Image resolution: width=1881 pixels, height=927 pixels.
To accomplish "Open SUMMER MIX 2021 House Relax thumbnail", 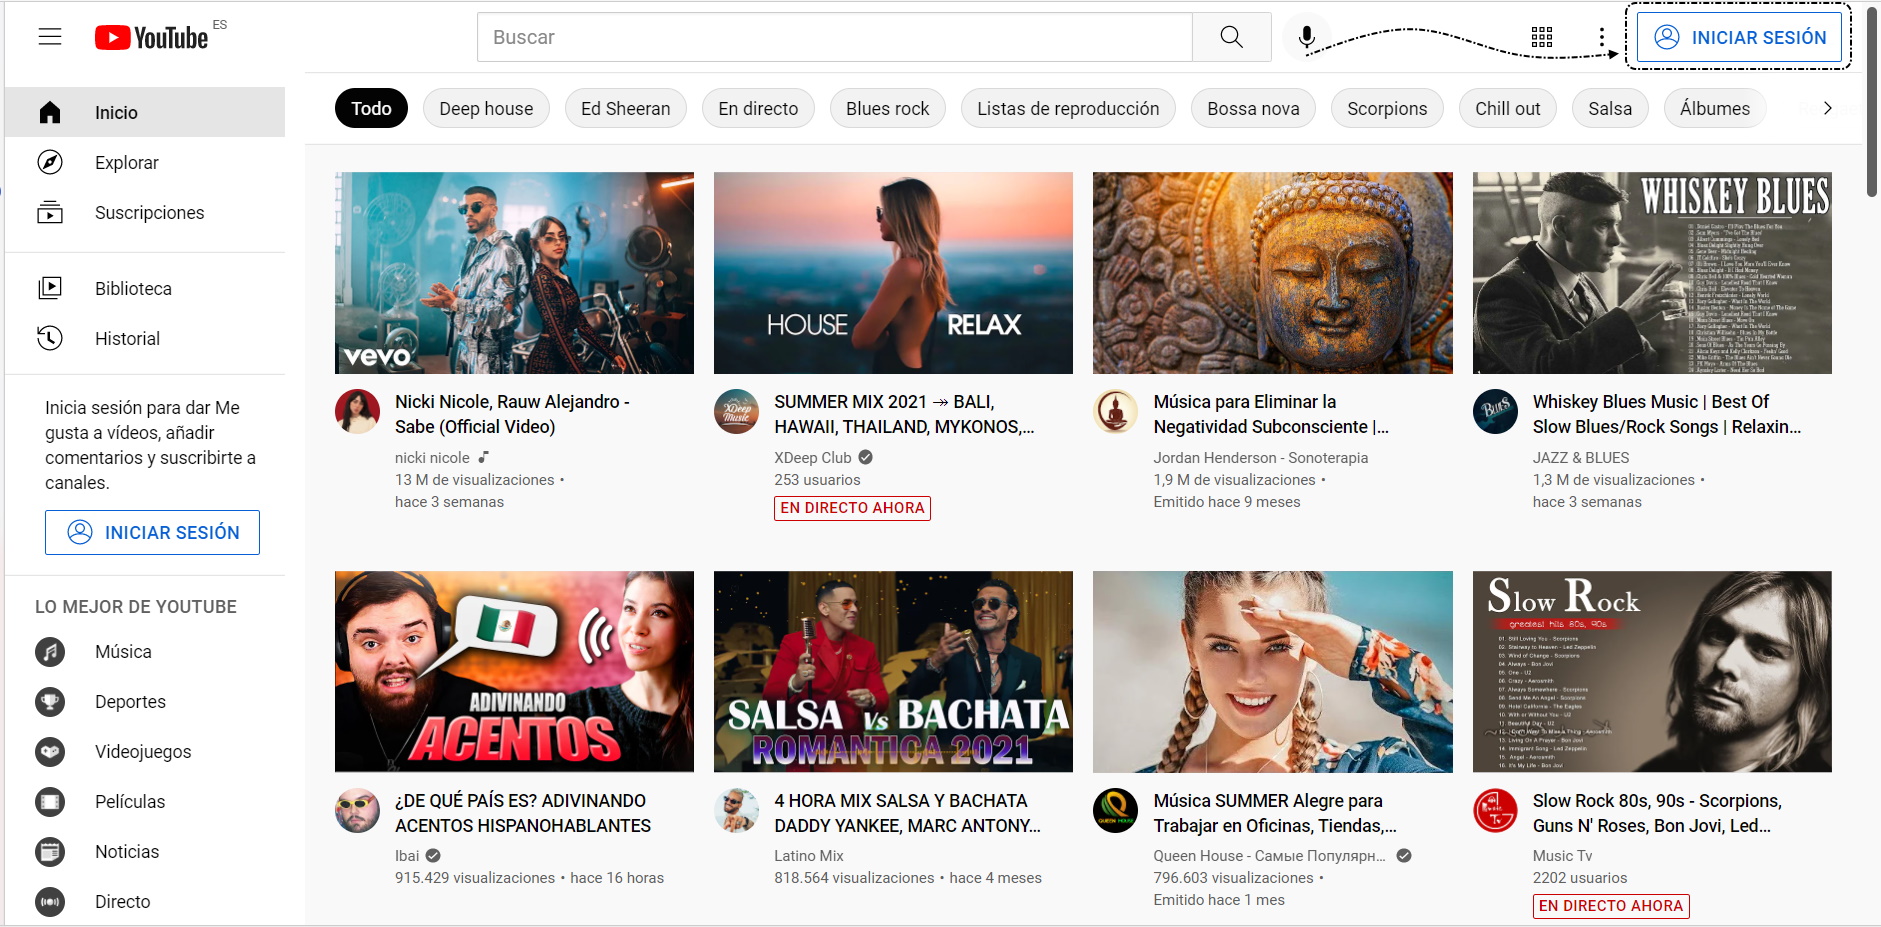I will pos(893,273).
